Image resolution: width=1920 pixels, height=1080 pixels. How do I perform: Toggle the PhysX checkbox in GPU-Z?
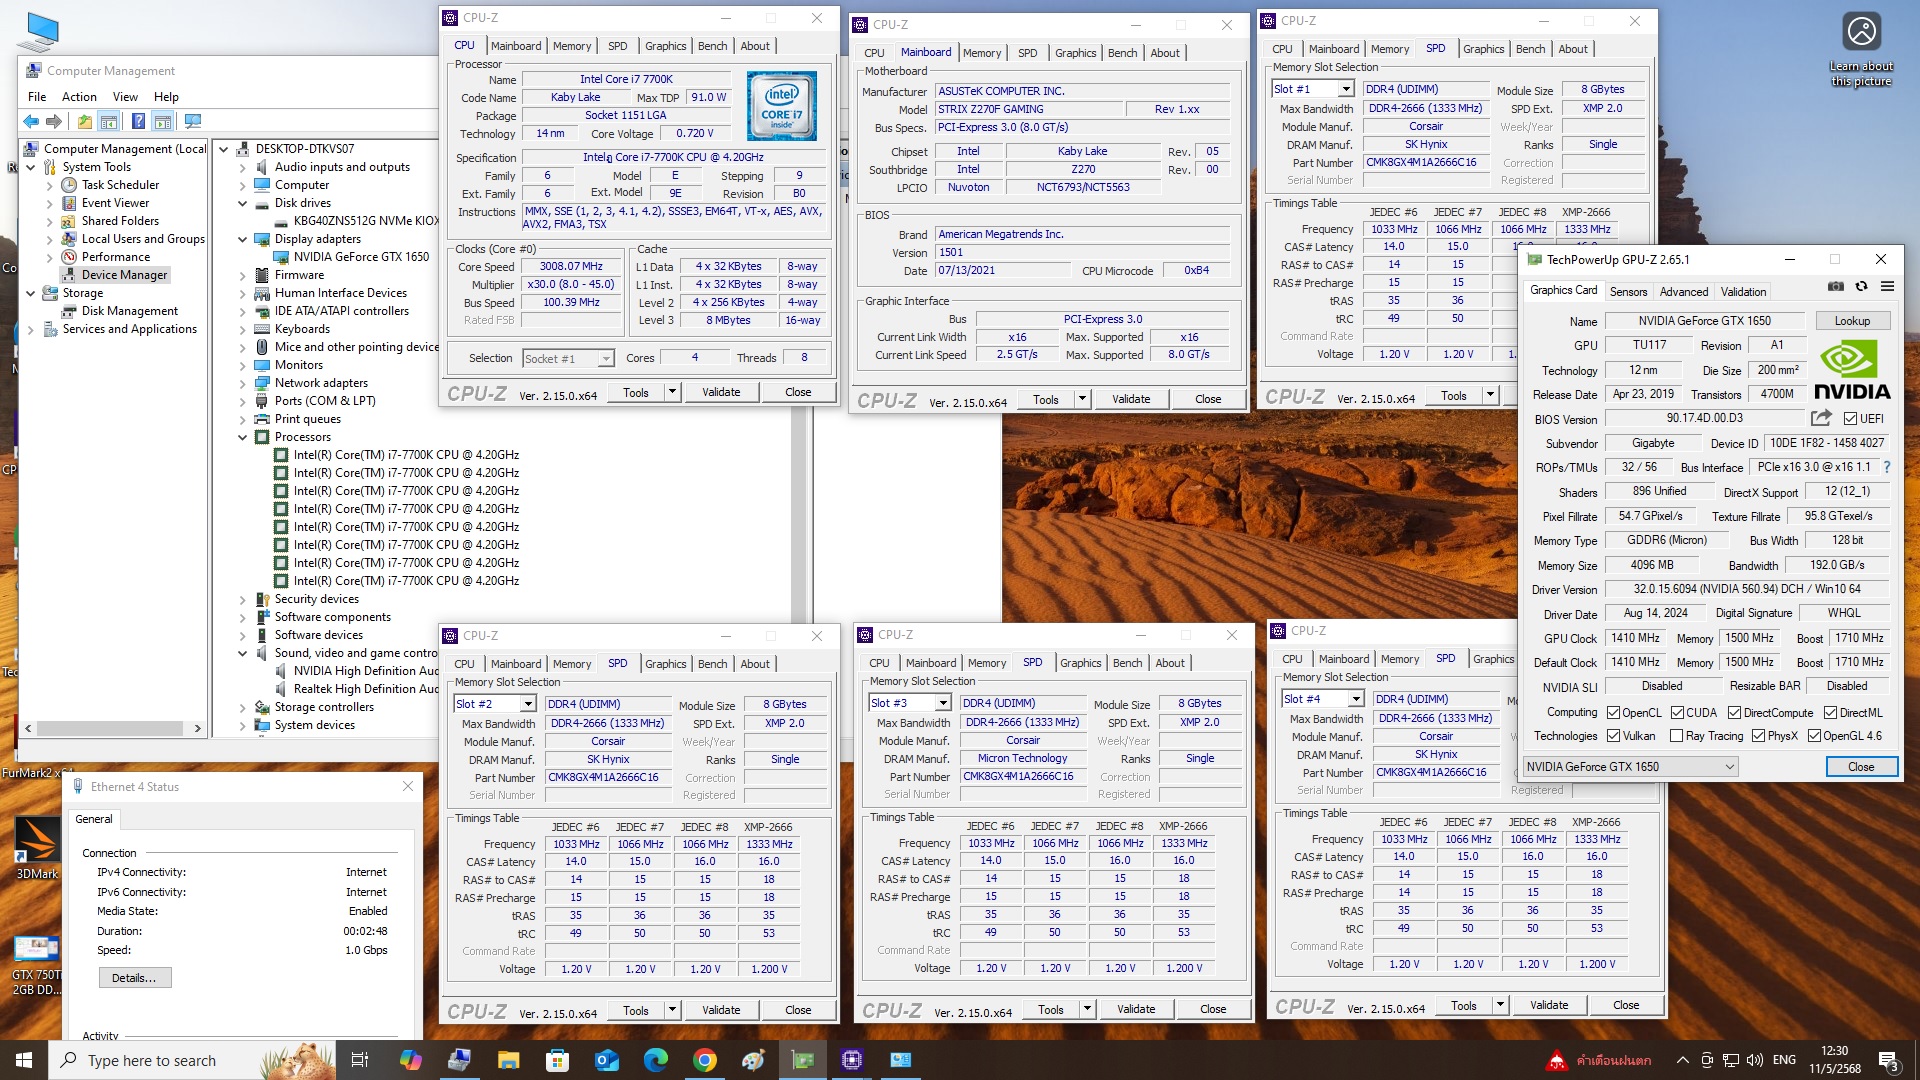tap(1758, 736)
